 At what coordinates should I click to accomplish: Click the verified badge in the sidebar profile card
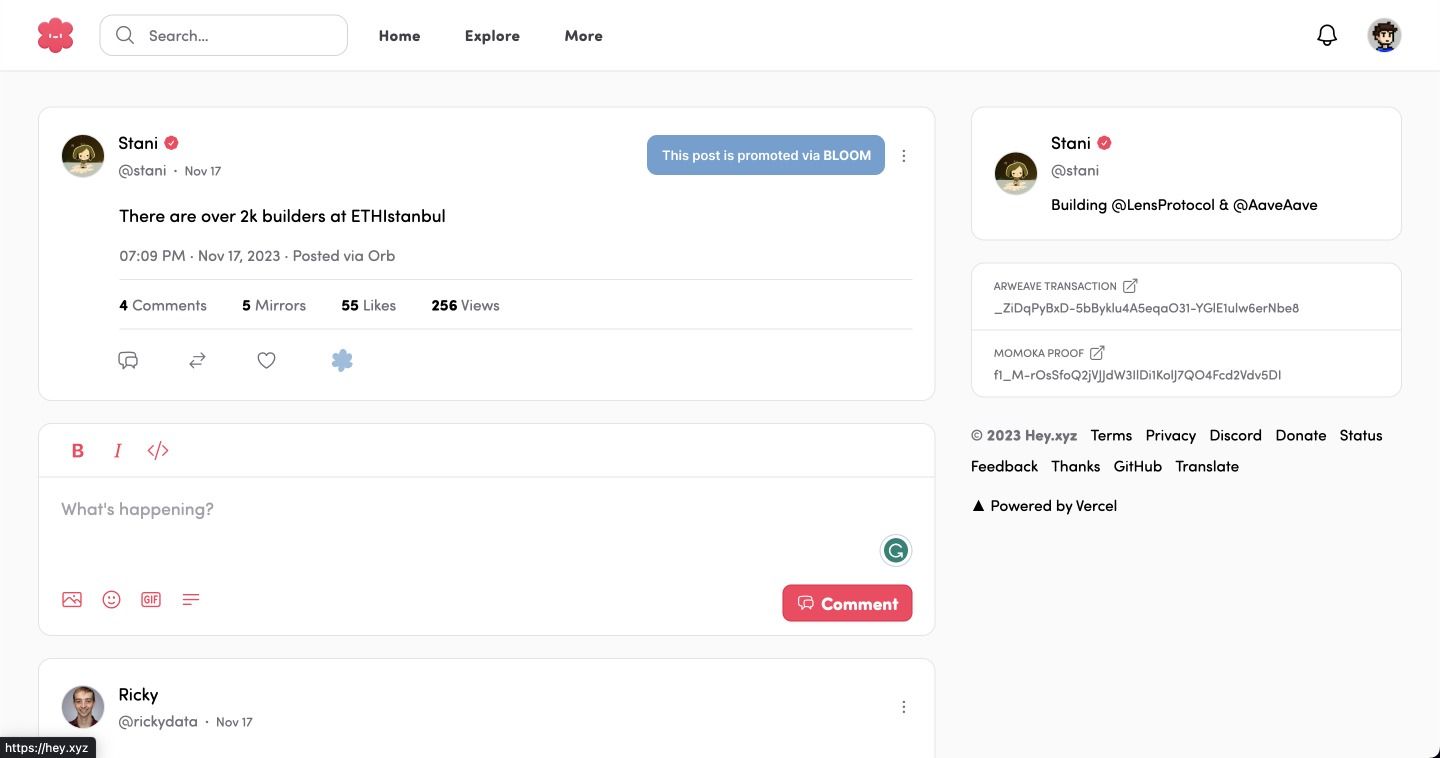(x=1104, y=143)
